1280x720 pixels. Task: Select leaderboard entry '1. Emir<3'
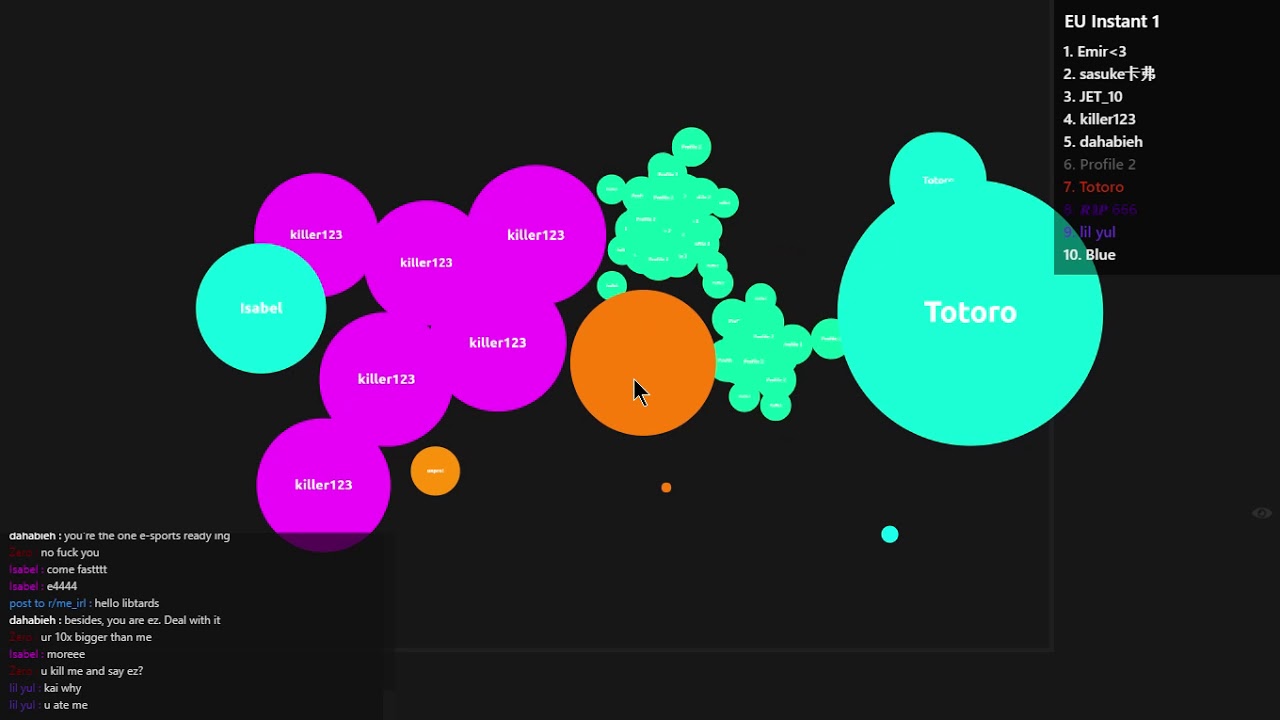[x=1094, y=51]
